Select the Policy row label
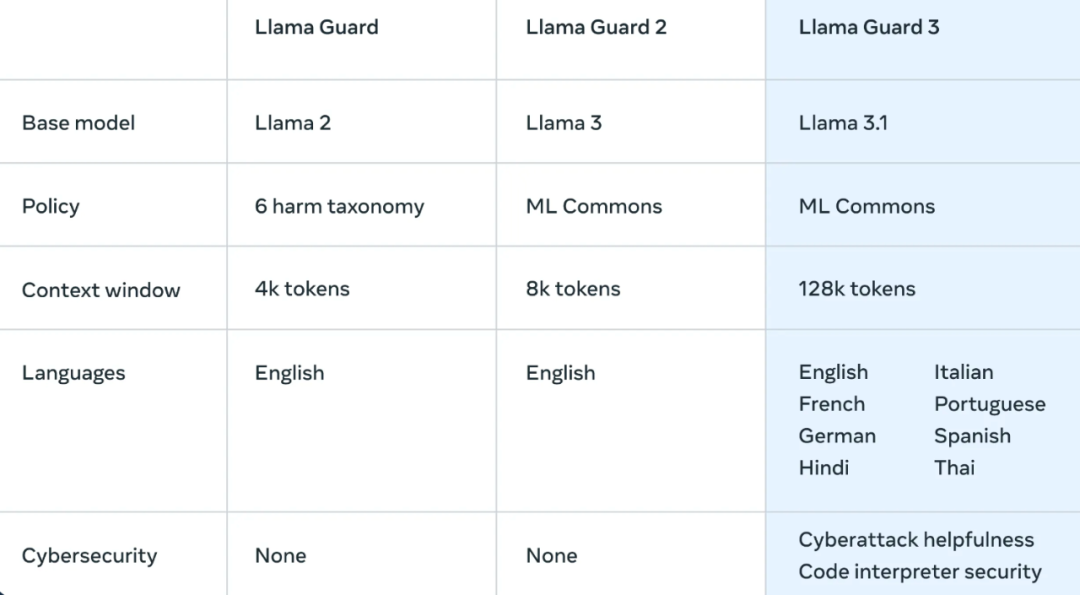 coord(50,206)
